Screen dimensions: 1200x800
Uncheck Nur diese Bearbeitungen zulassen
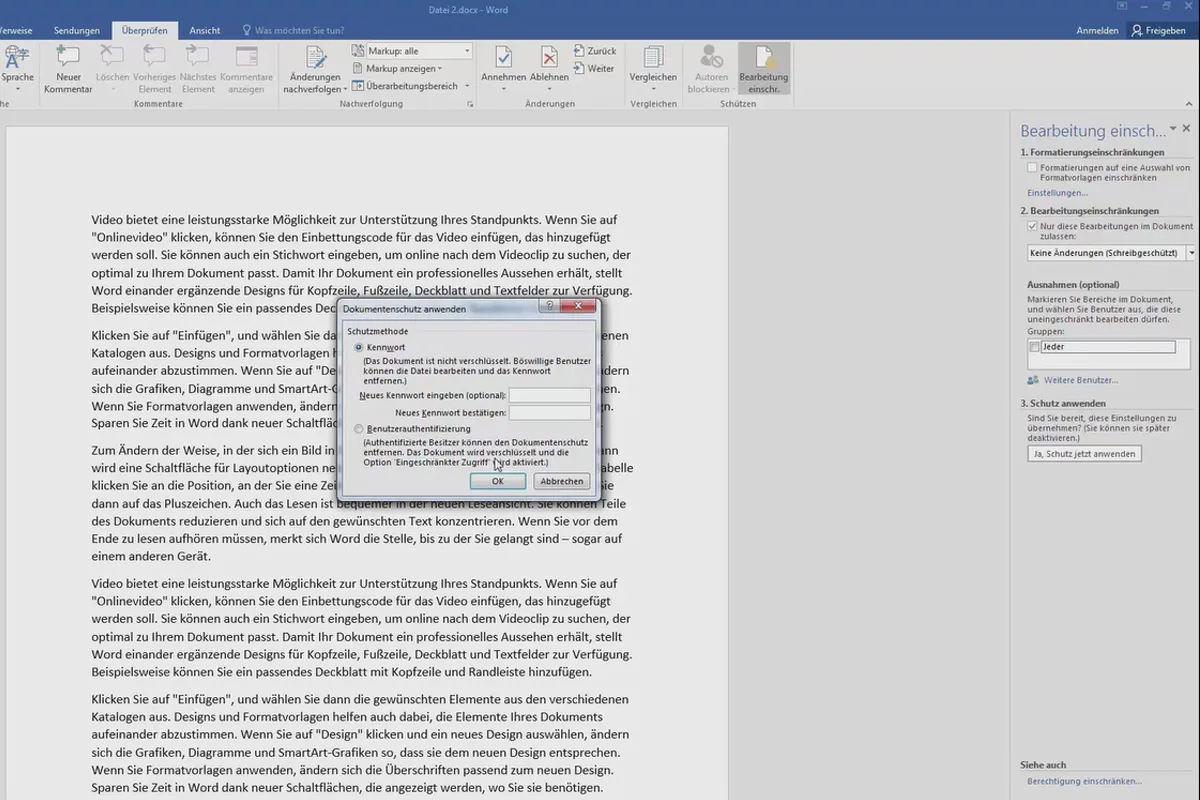point(1033,226)
